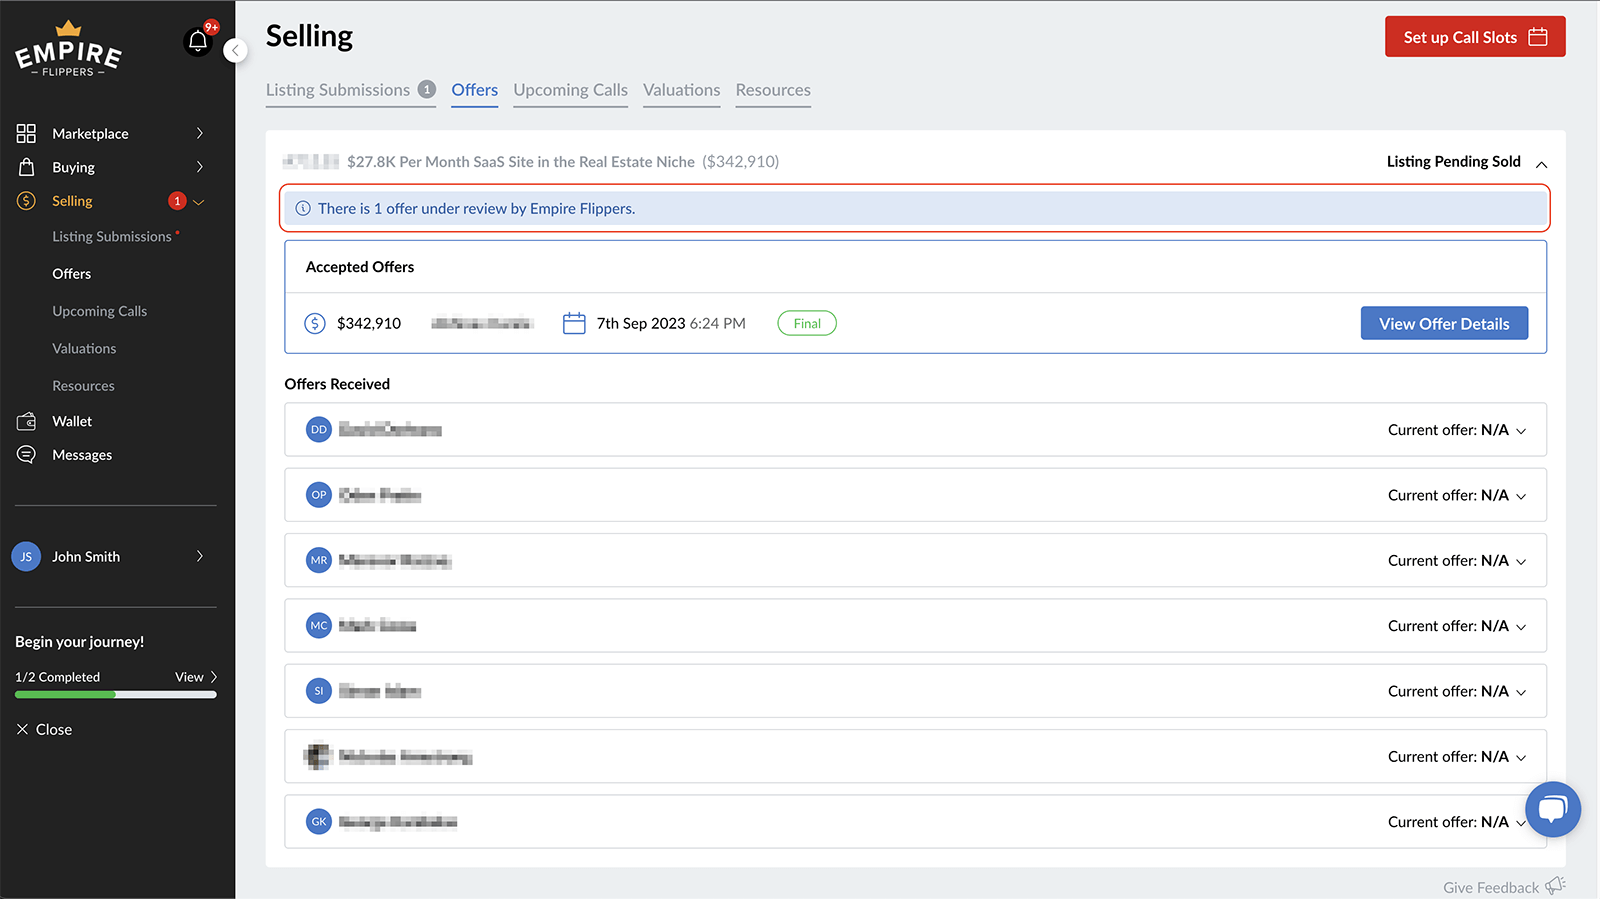This screenshot has width=1600, height=899.
Task: Open Wallet from the sidebar
Action: (71, 422)
